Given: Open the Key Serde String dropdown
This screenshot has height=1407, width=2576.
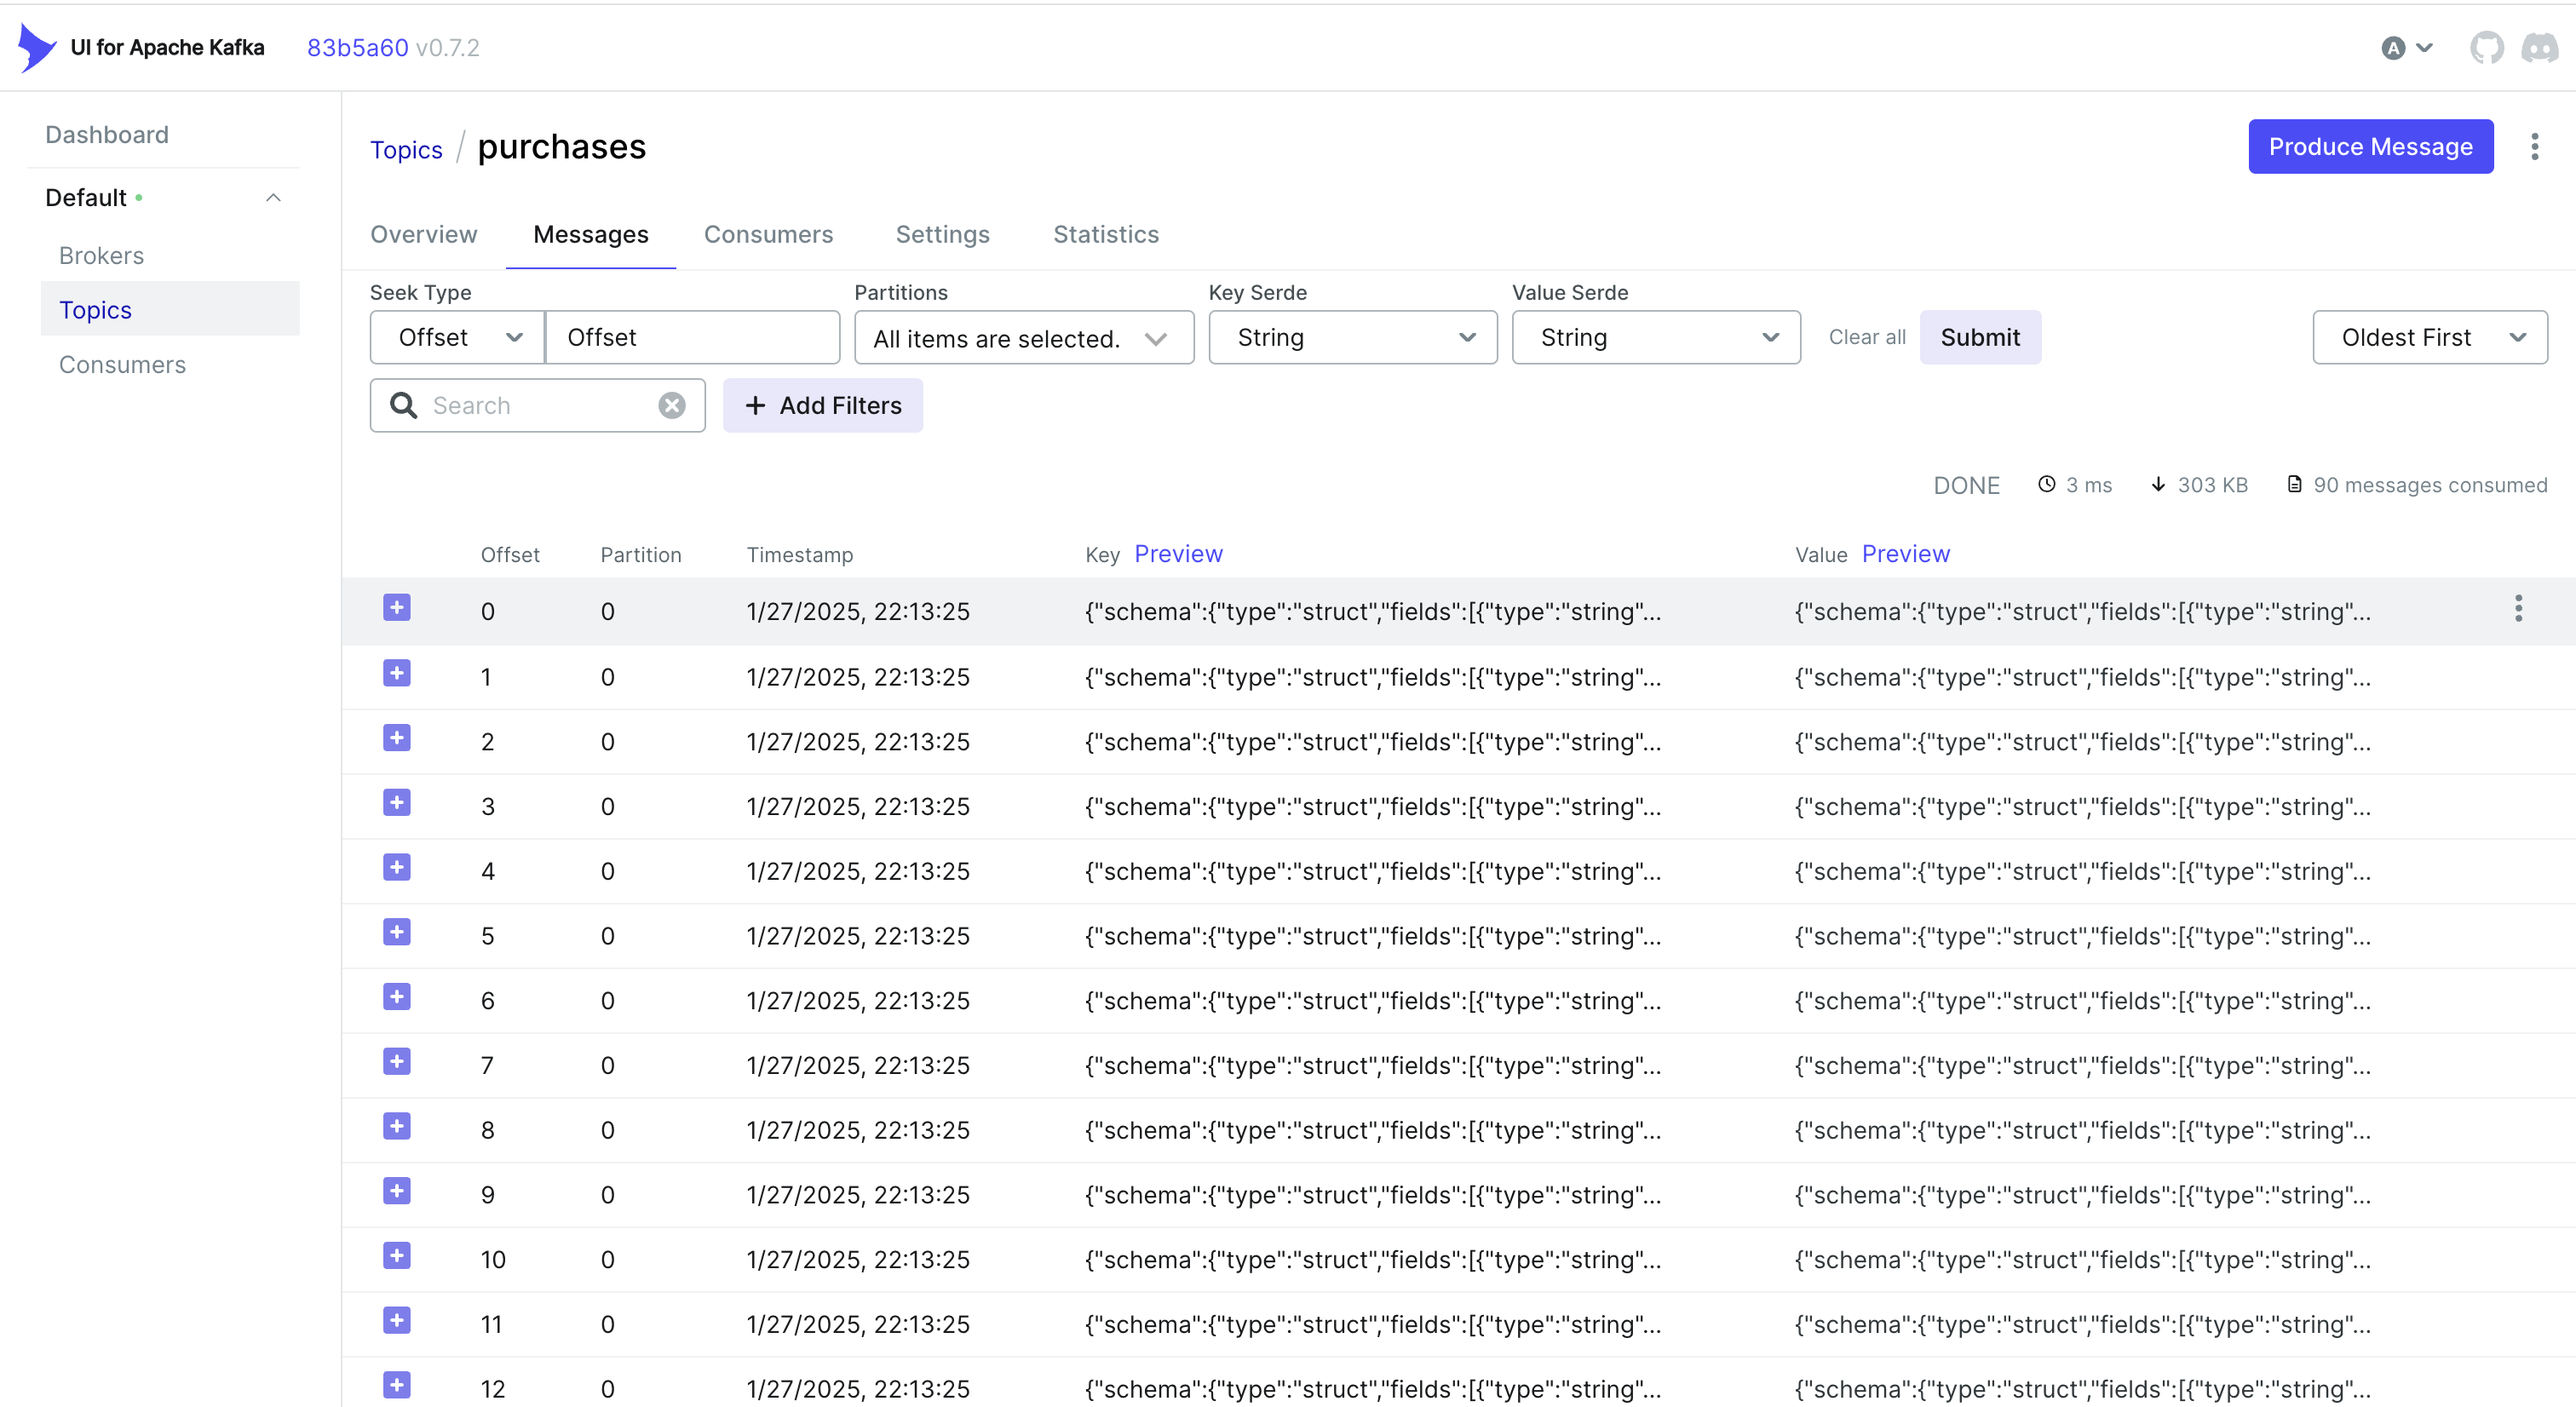Looking at the screenshot, I should click(x=1352, y=337).
